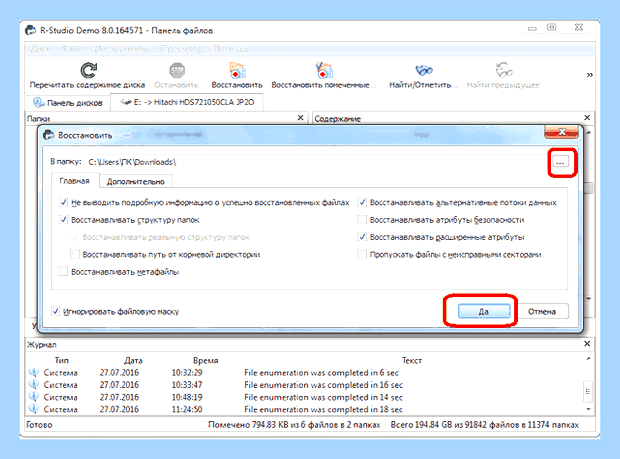Image resolution: width=620 pixels, height=459 pixels.
Task: Click Содержание panel scrollbar down arrow
Action: [589, 298]
